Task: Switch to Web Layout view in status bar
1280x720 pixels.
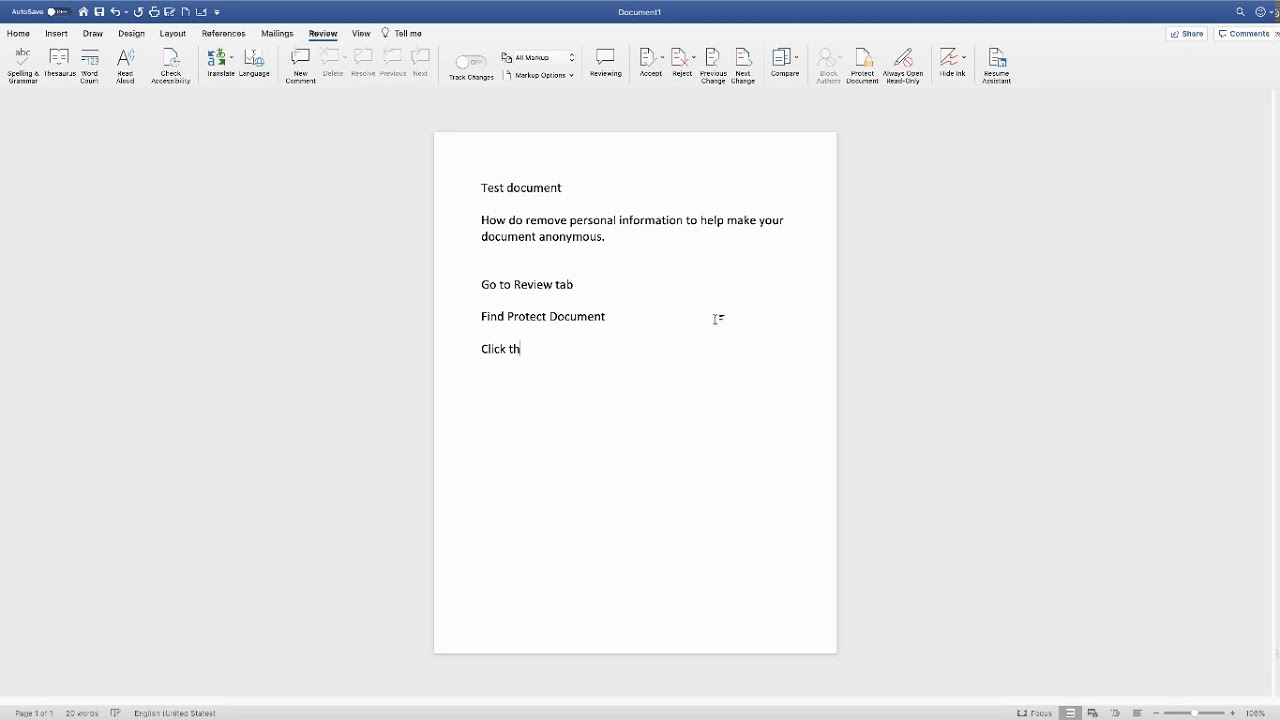Action: pyautogui.click(x=1093, y=713)
